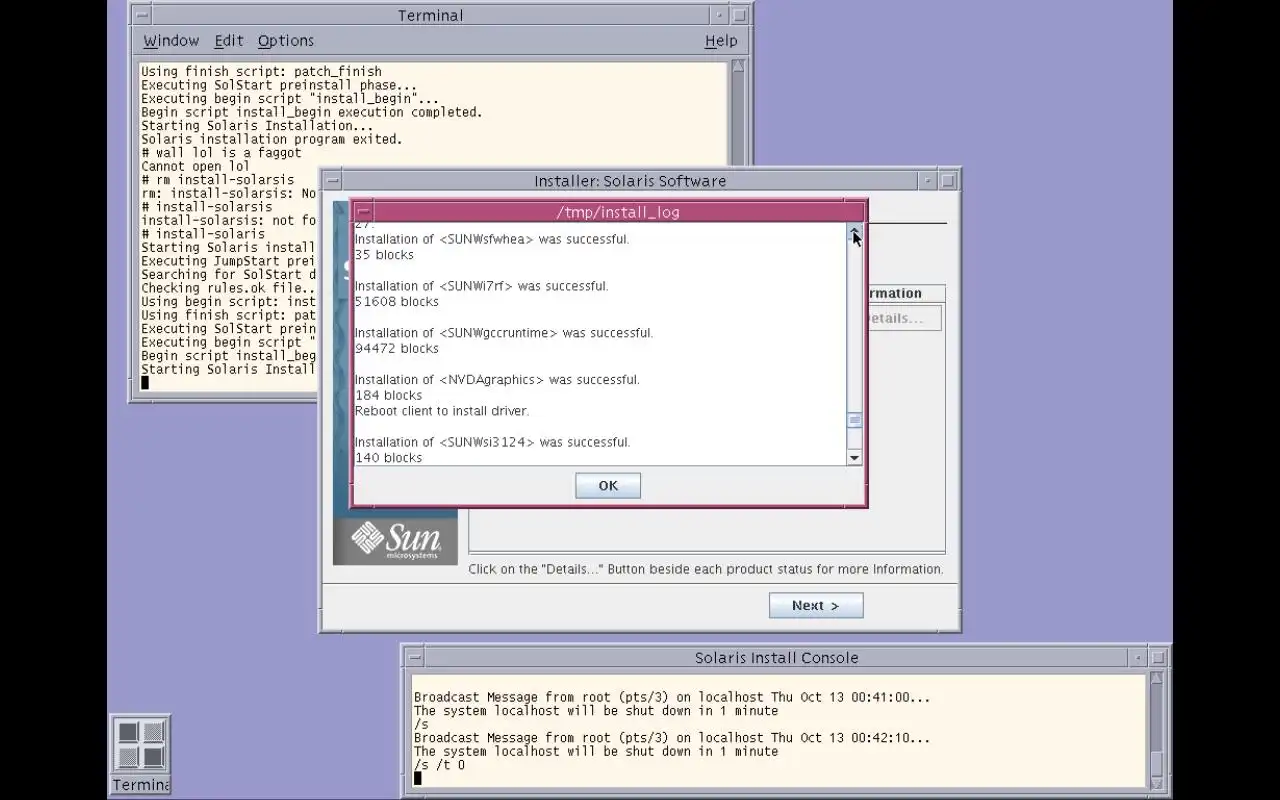The width and height of the screenshot is (1280, 800).
Task: Click the Installer hint text about Details button
Action: point(706,569)
